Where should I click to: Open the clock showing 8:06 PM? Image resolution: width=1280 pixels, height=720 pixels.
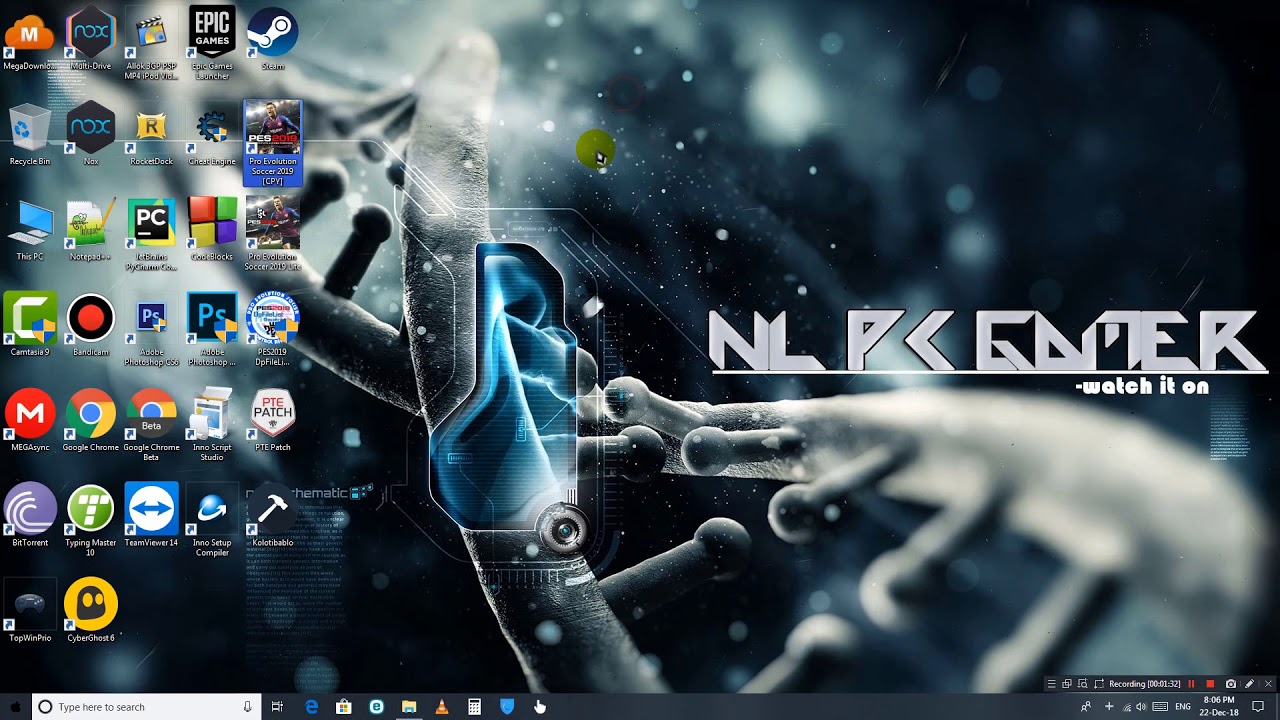point(1219,706)
